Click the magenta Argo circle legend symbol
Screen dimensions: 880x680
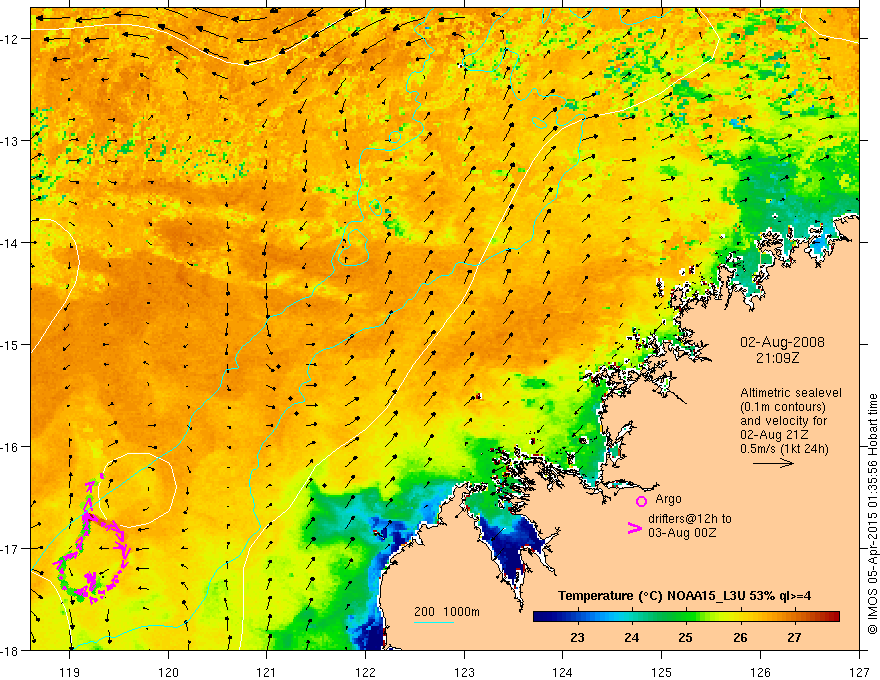[641, 501]
